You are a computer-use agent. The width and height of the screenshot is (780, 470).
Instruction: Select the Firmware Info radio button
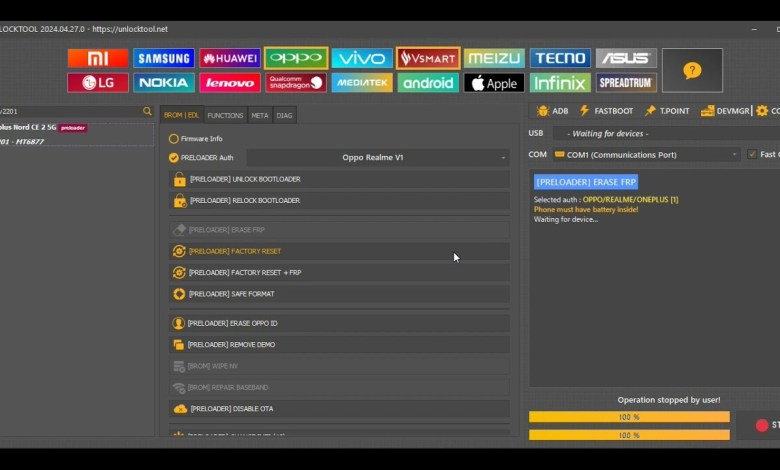[174, 139]
